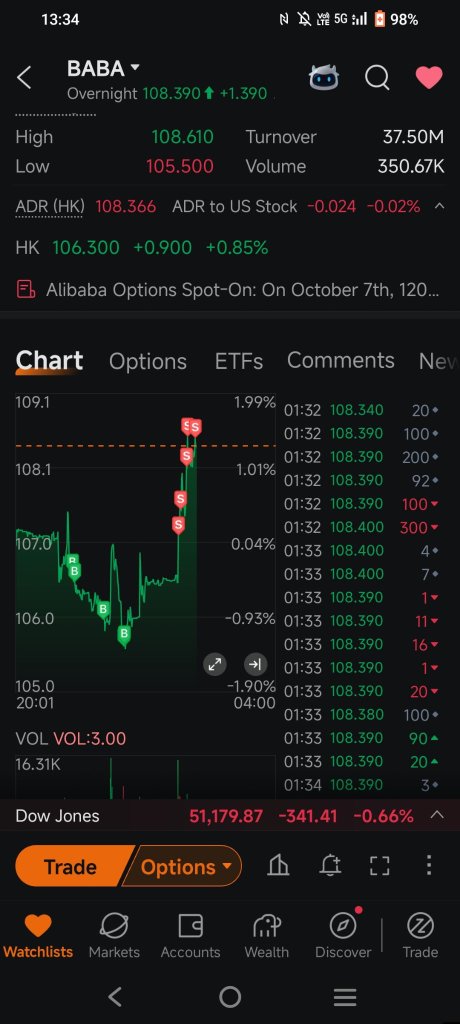Expand the Dow Jones index bar
Image resolution: width=460 pixels, height=1024 pixels.
click(x=437, y=815)
